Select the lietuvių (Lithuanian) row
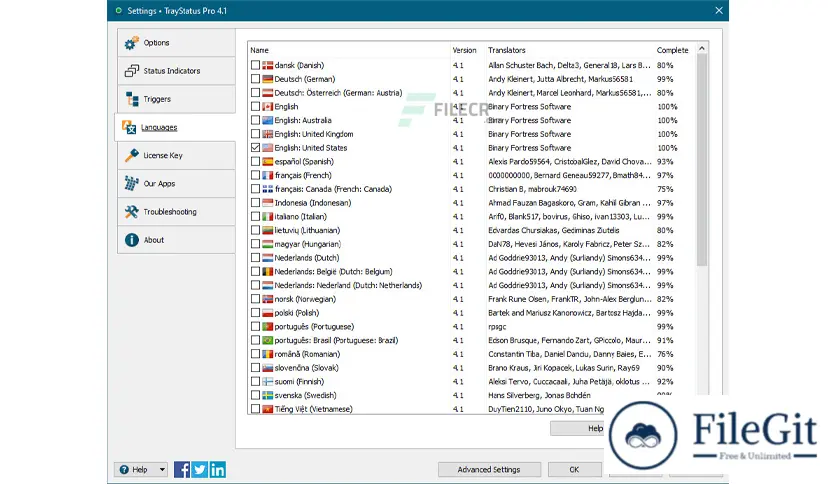 tap(472, 230)
